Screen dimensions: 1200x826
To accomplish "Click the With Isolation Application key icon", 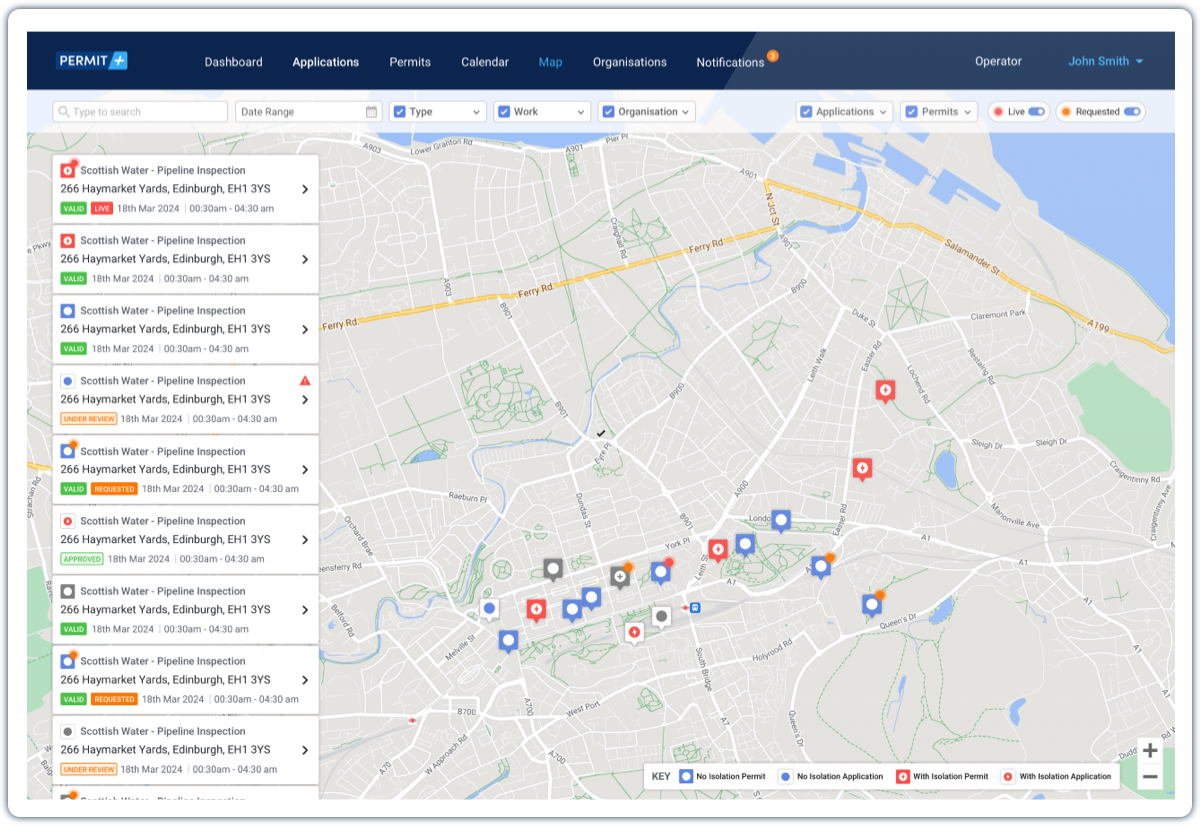I will (x=1009, y=776).
